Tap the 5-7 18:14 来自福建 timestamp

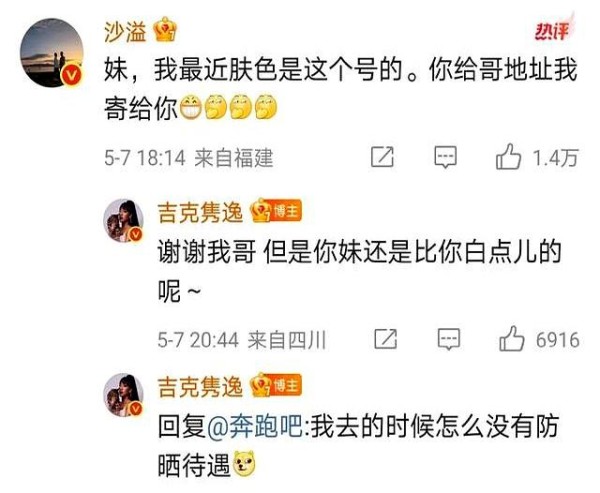189,158
